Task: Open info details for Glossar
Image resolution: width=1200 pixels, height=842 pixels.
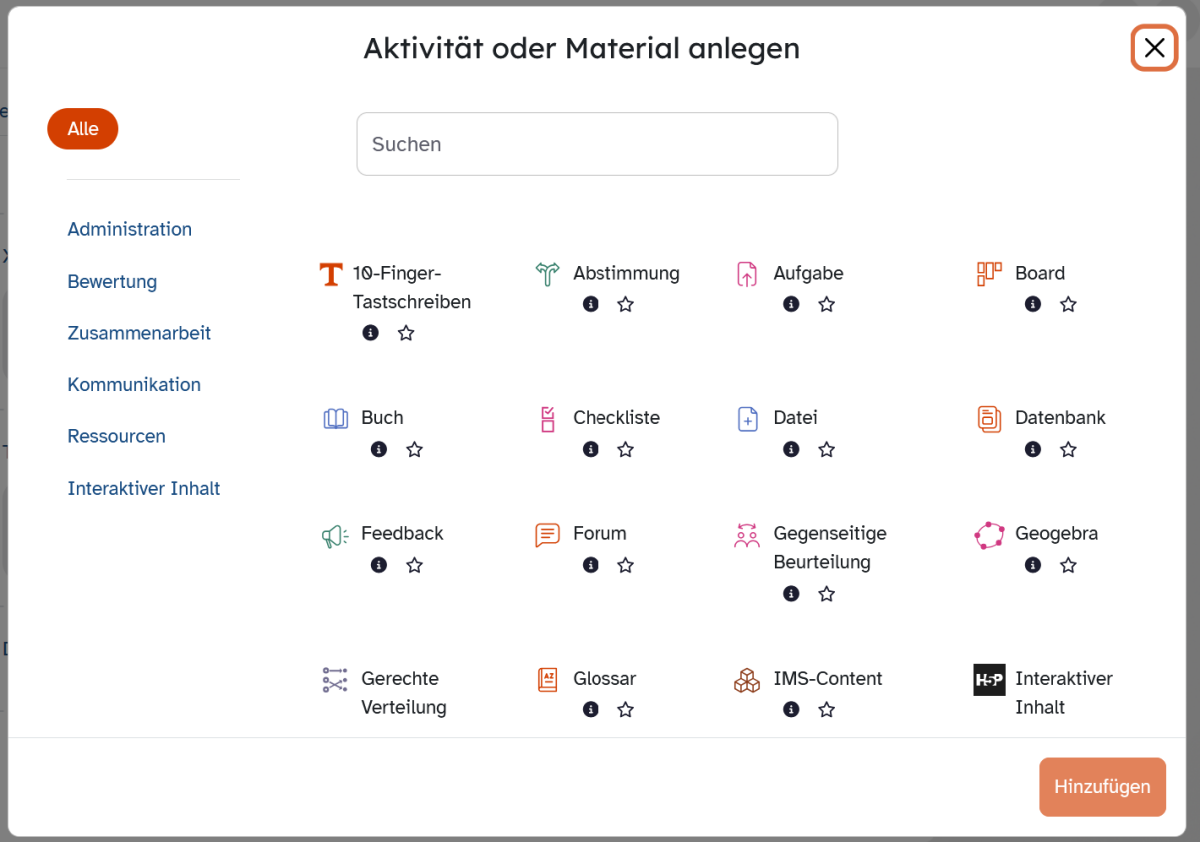Action: (x=591, y=709)
